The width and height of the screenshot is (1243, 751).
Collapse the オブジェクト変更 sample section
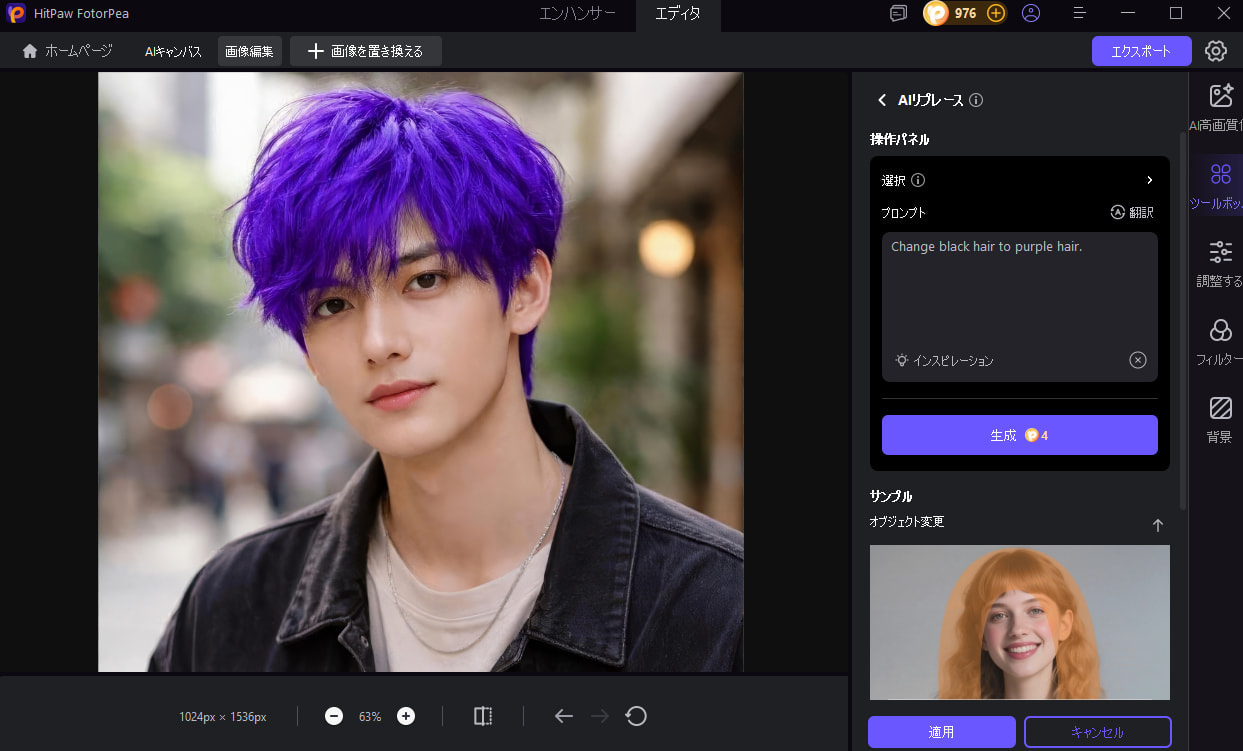(x=1157, y=524)
